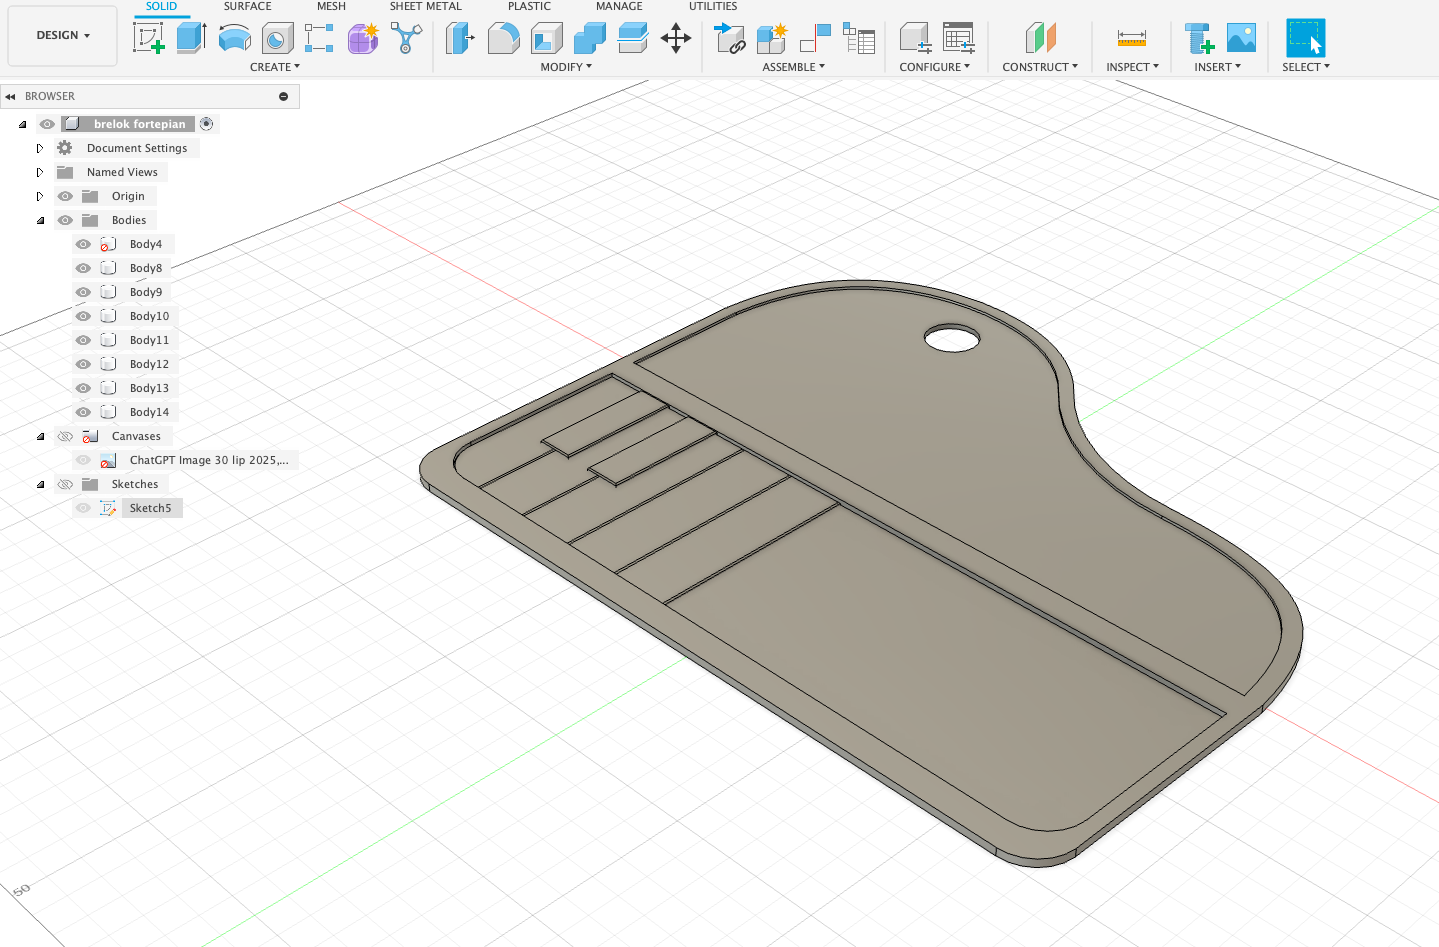The image size is (1439, 947).
Task: Hide Body9 using its eye icon
Action: (83, 292)
